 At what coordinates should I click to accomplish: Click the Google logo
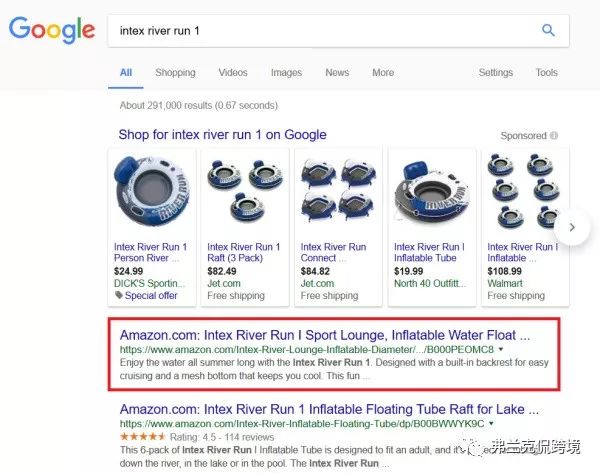coord(50,29)
